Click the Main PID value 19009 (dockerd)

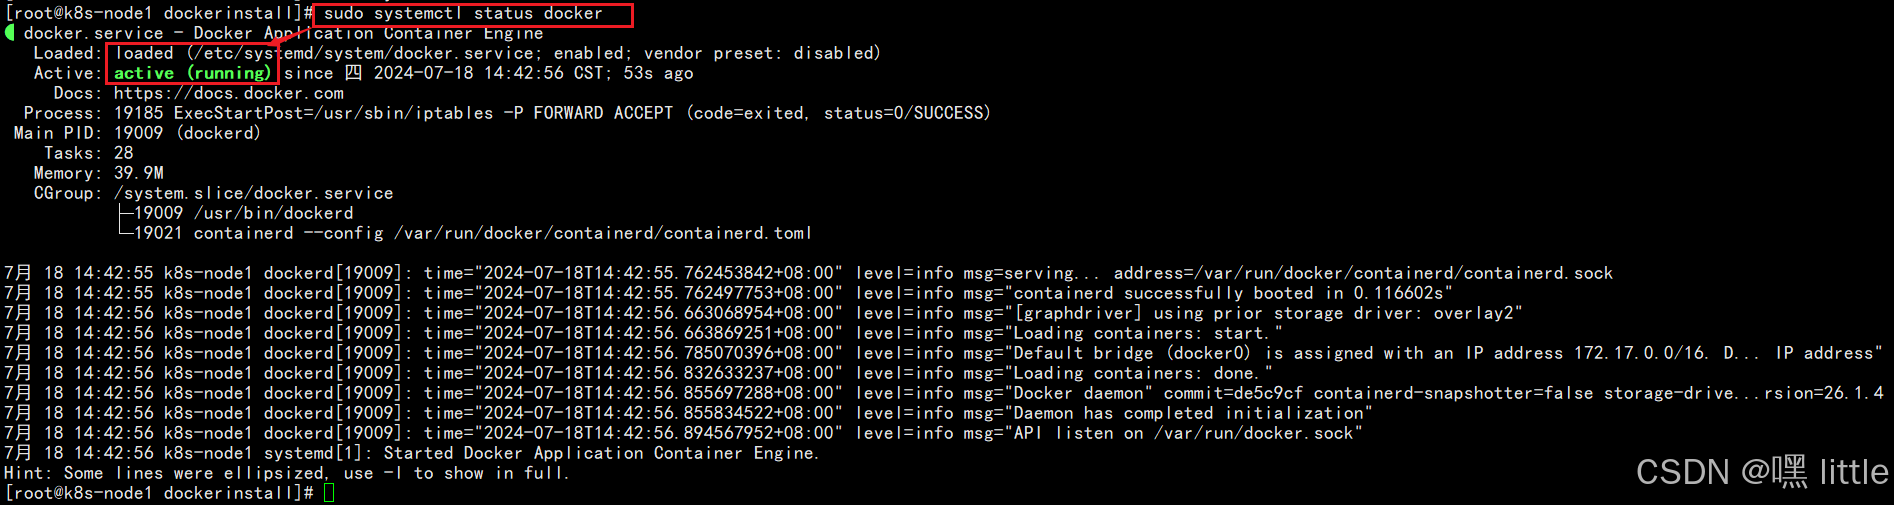187,133
